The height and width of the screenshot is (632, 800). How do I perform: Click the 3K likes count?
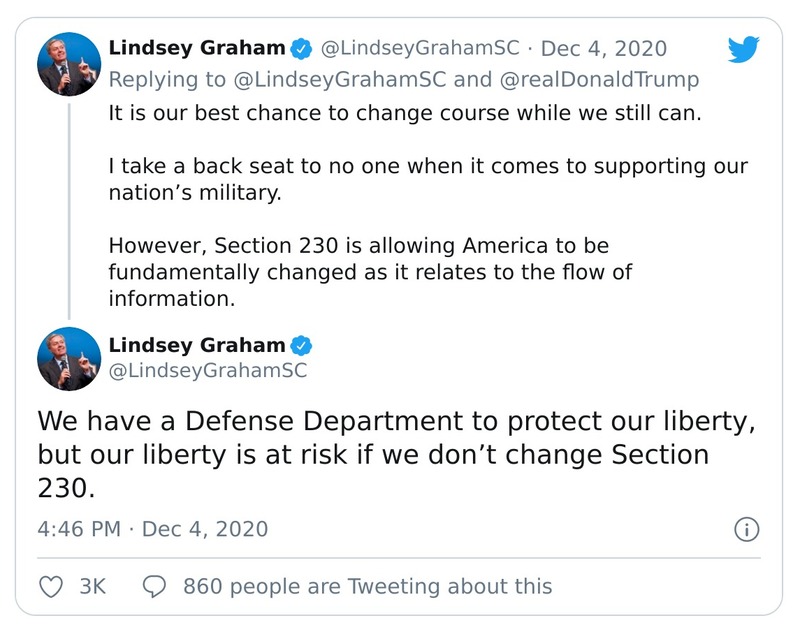point(93,586)
